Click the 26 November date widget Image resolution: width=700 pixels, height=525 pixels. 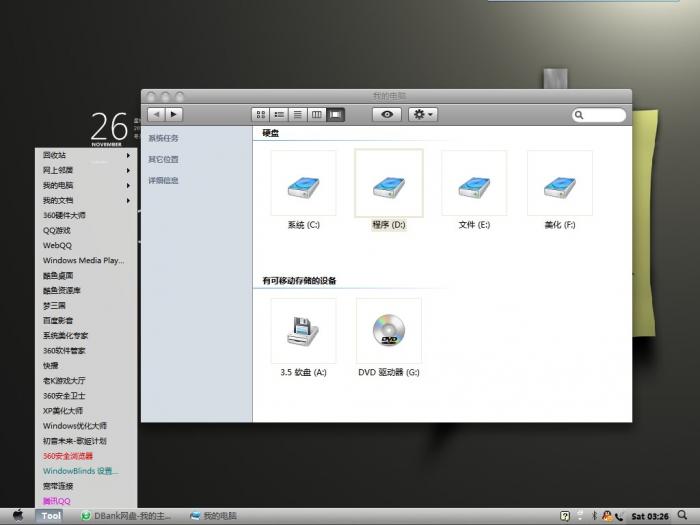coord(110,129)
